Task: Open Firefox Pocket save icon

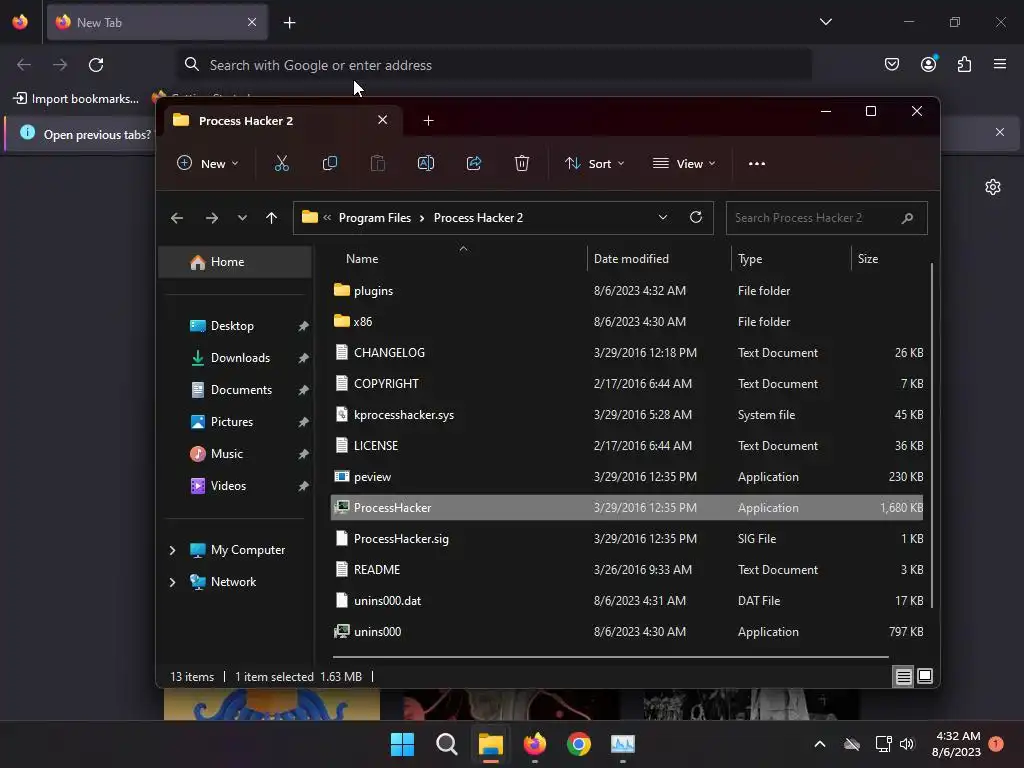Action: [x=891, y=64]
